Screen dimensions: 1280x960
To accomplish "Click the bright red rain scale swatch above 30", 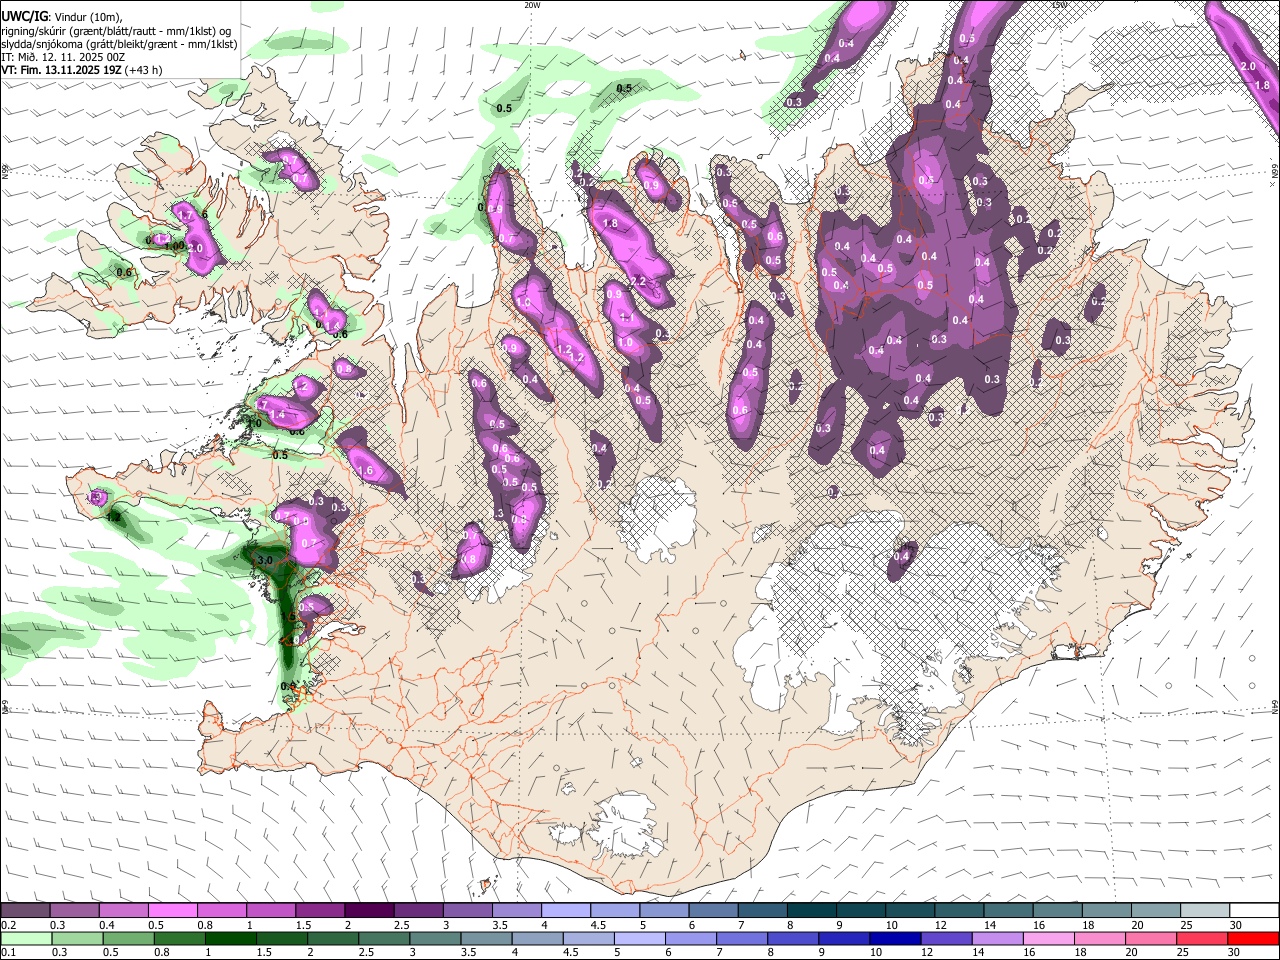I will point(1253,938).
